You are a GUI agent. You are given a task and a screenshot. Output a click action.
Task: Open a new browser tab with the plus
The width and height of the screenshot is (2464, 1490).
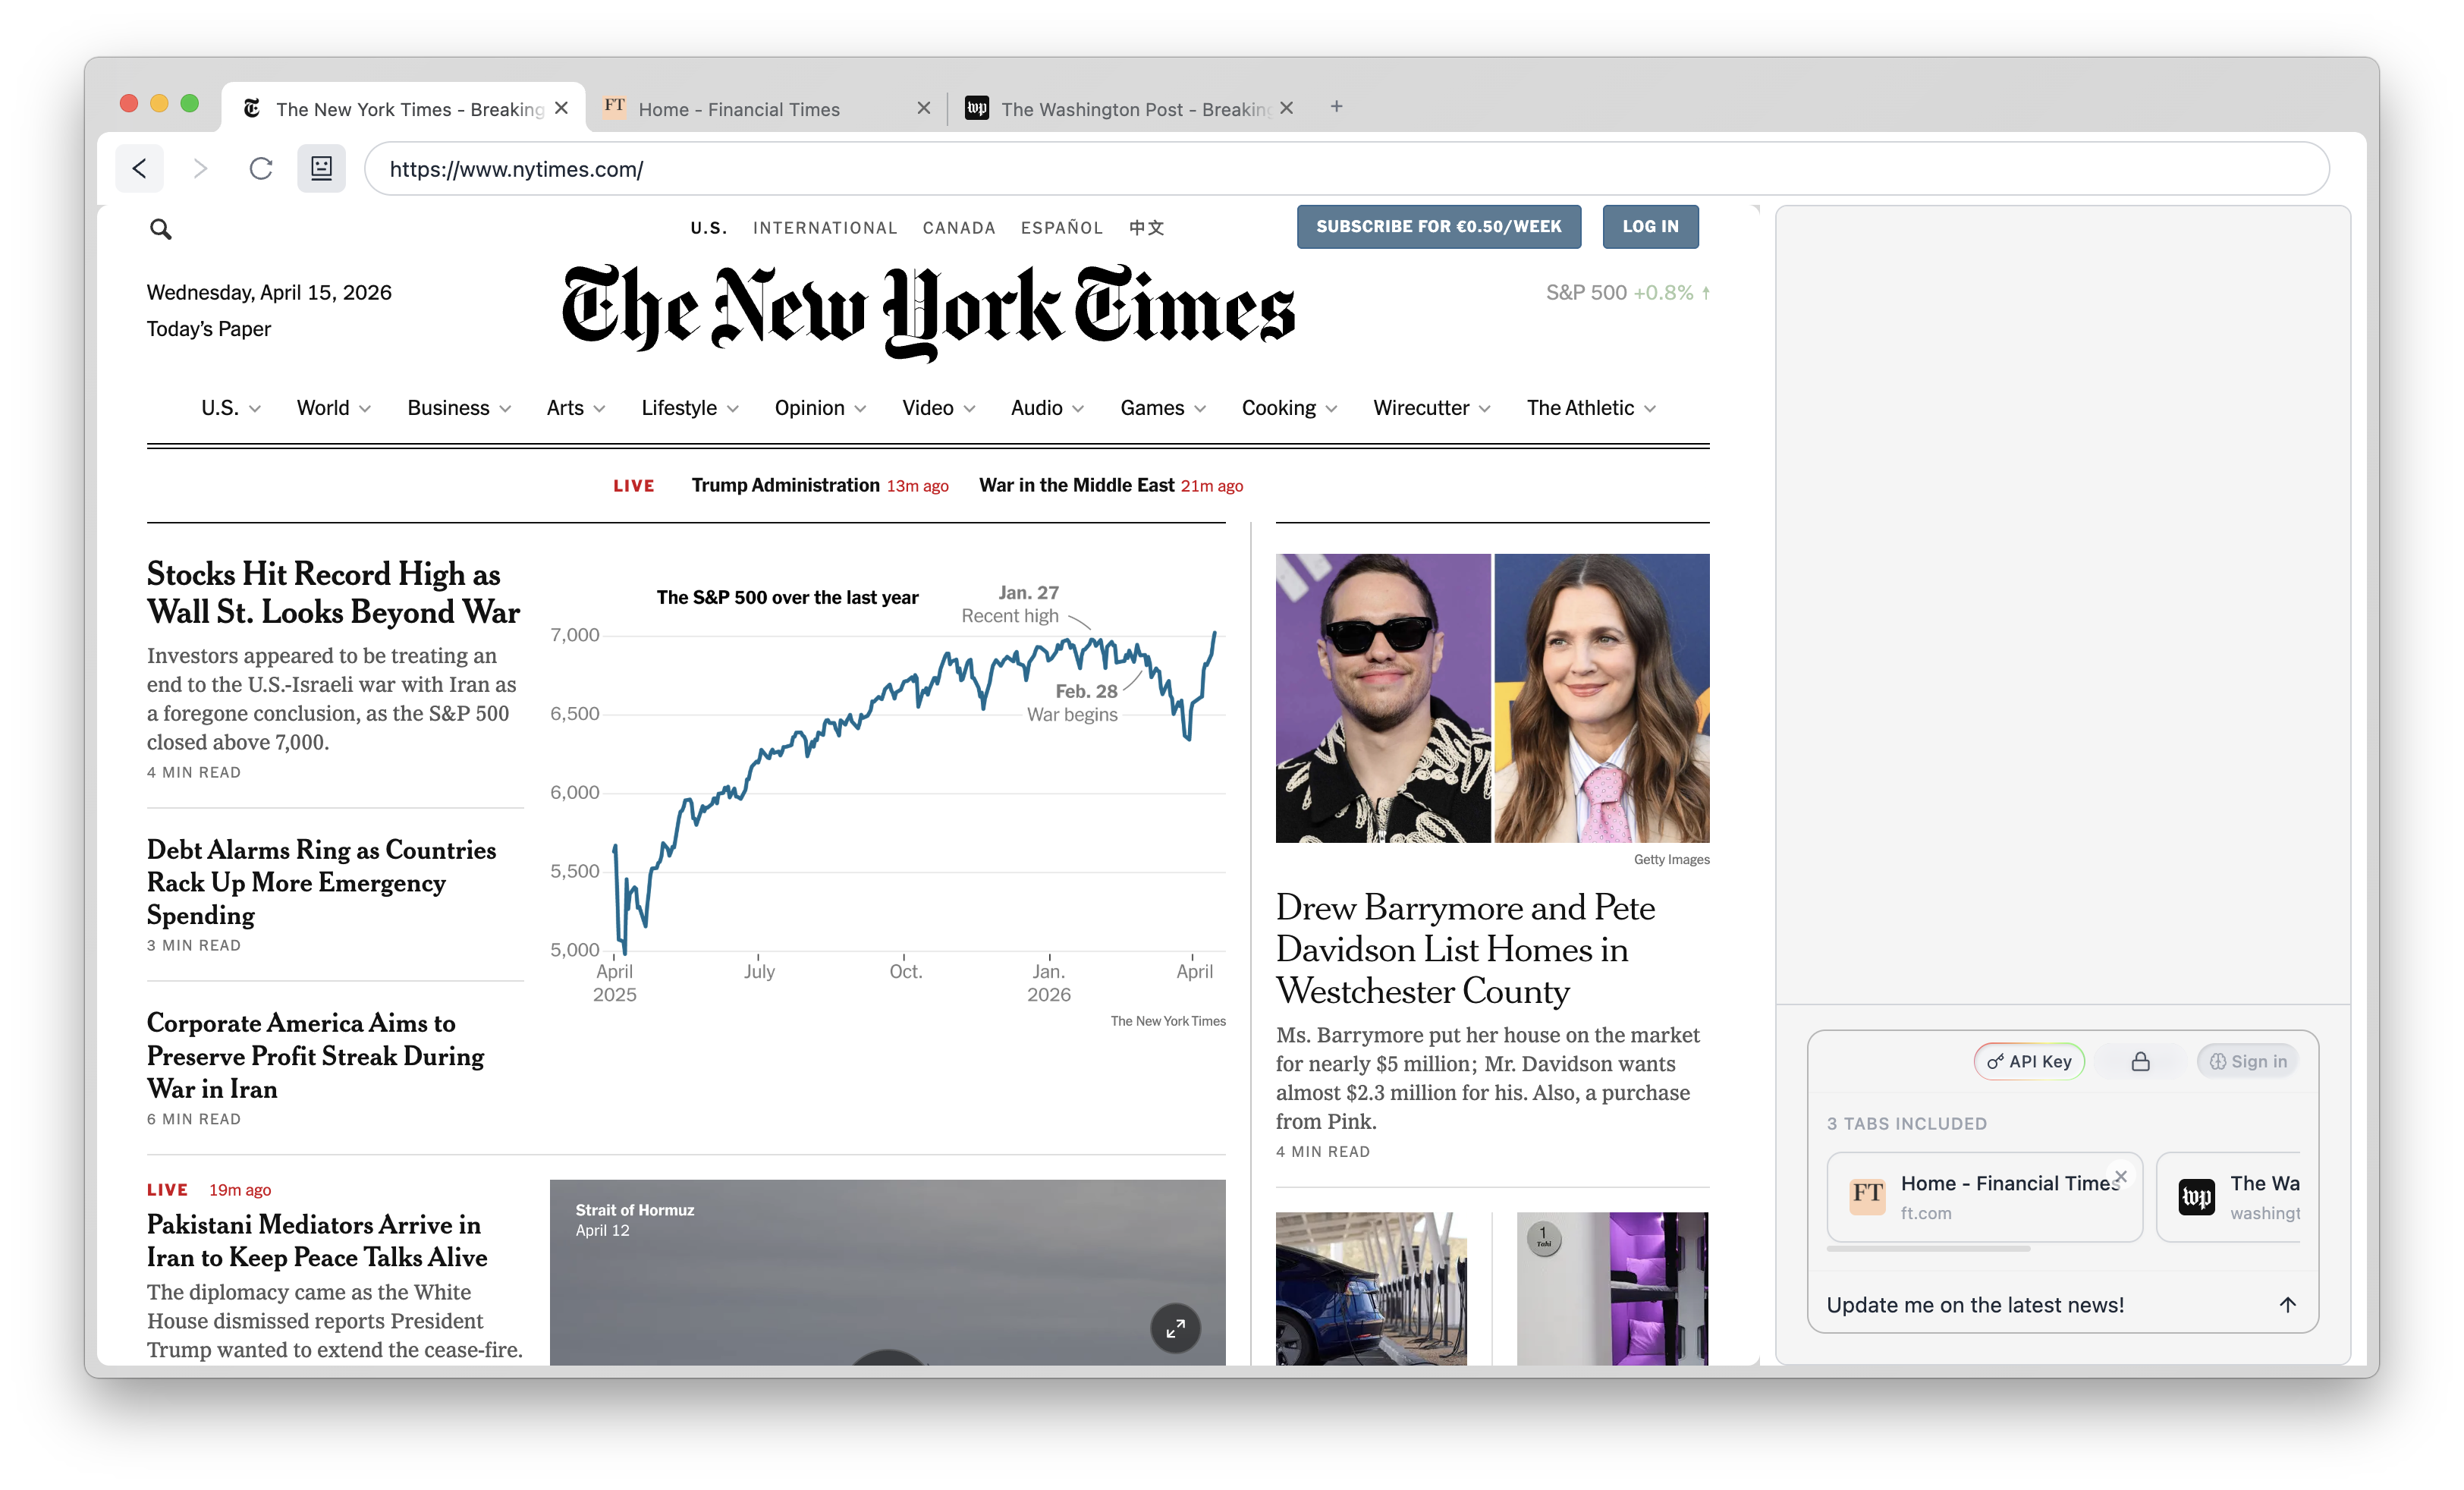coord(1336,106)
